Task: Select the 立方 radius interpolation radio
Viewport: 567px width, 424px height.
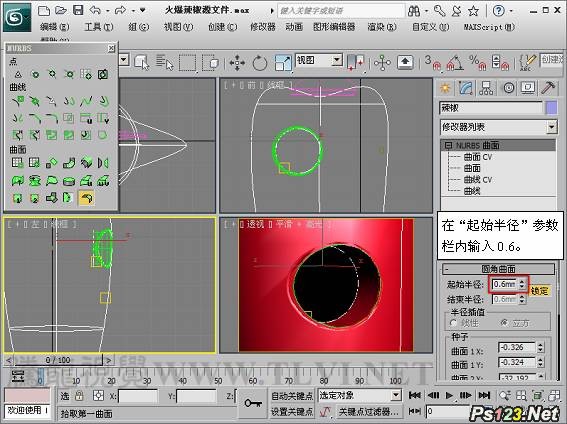Action: (x=504, y=322)
